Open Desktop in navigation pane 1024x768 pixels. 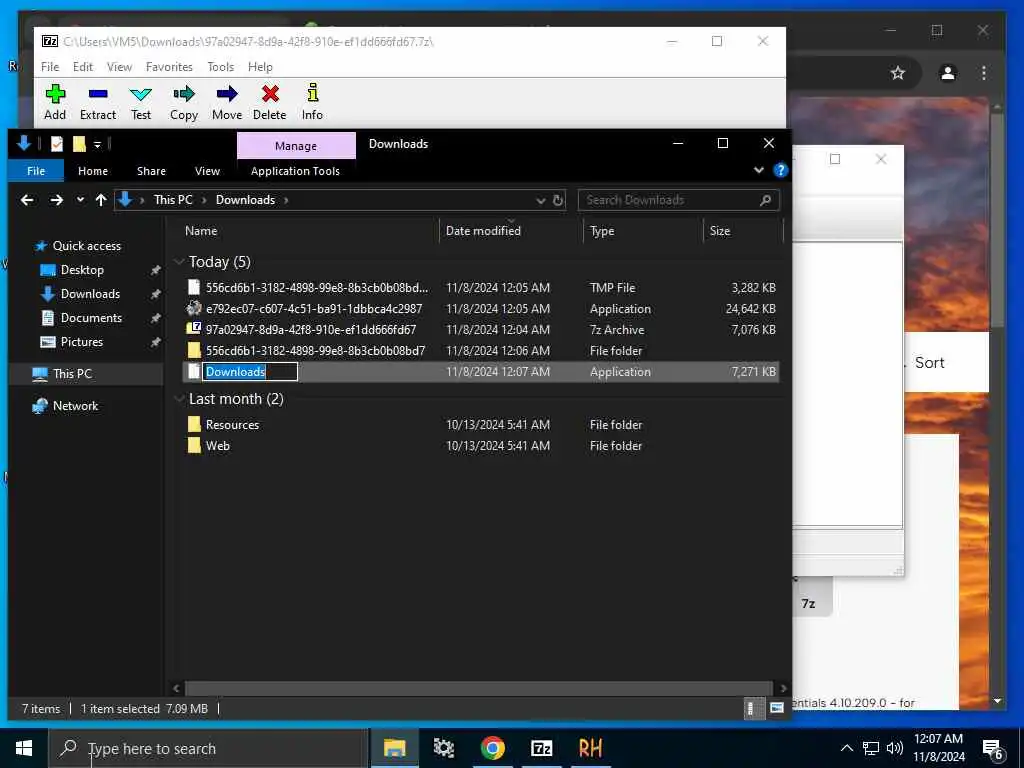click(x=82, y=270)
